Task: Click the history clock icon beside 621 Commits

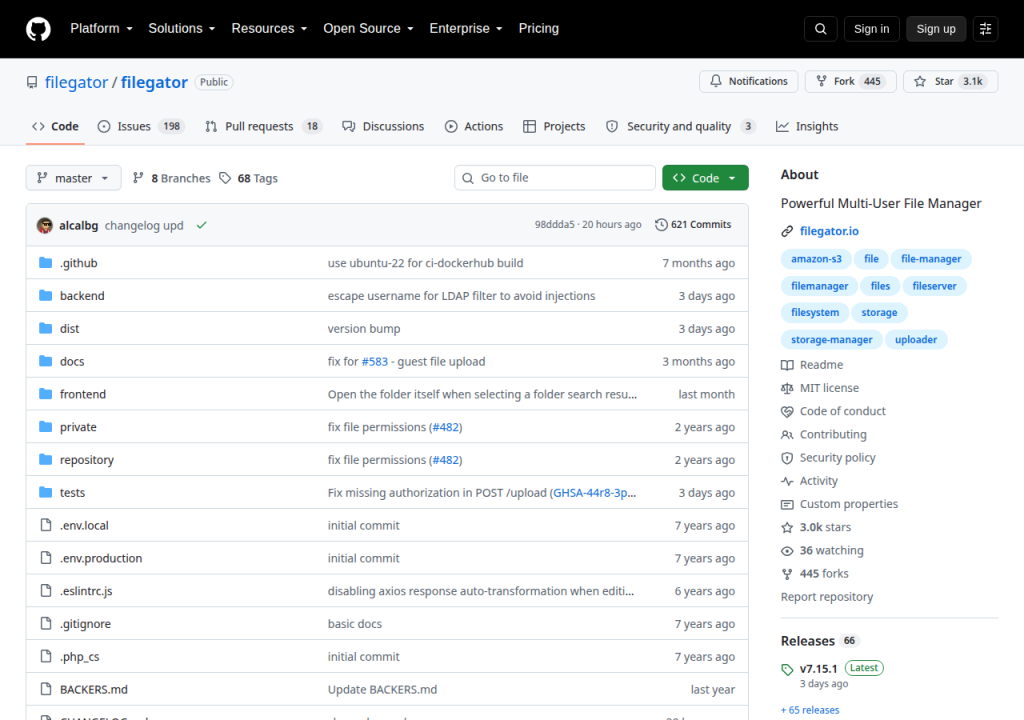Action: 661,225
